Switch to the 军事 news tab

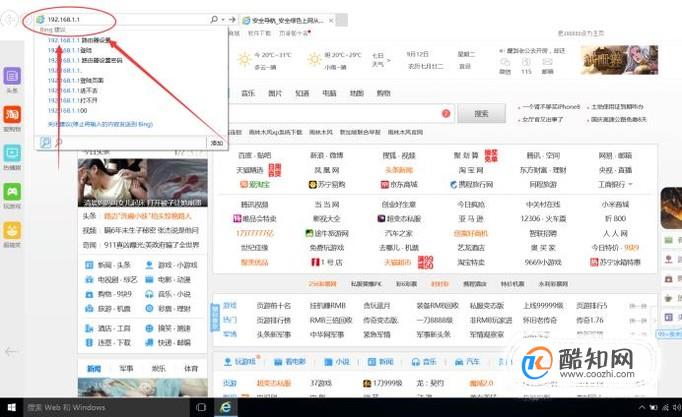coord(126,369)
